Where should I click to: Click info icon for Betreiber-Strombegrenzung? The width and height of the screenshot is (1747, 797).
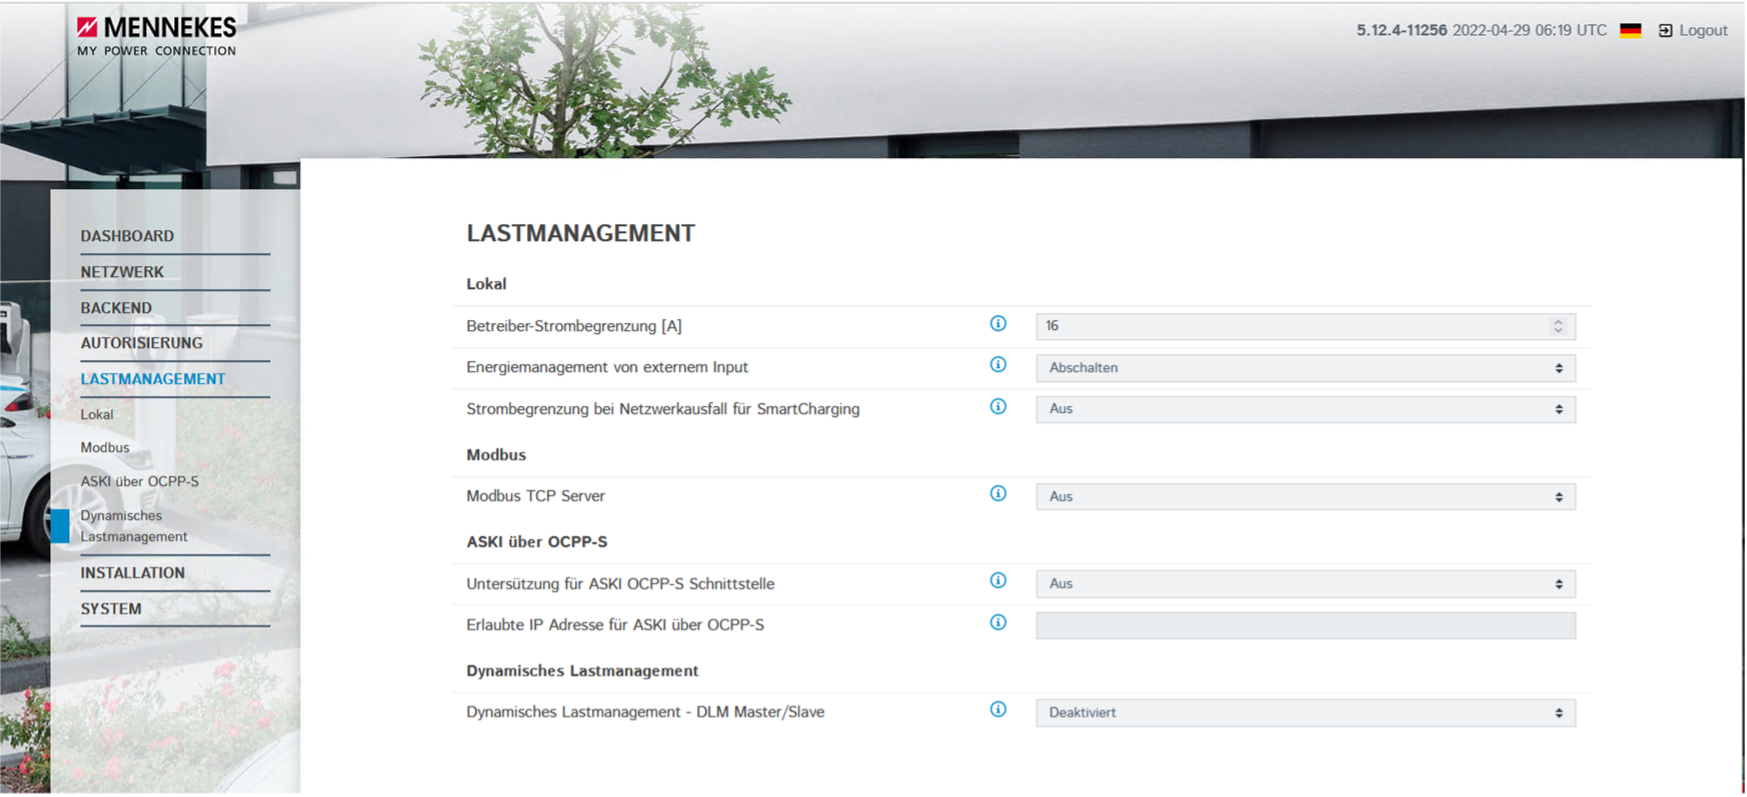(x=997, y=324)
